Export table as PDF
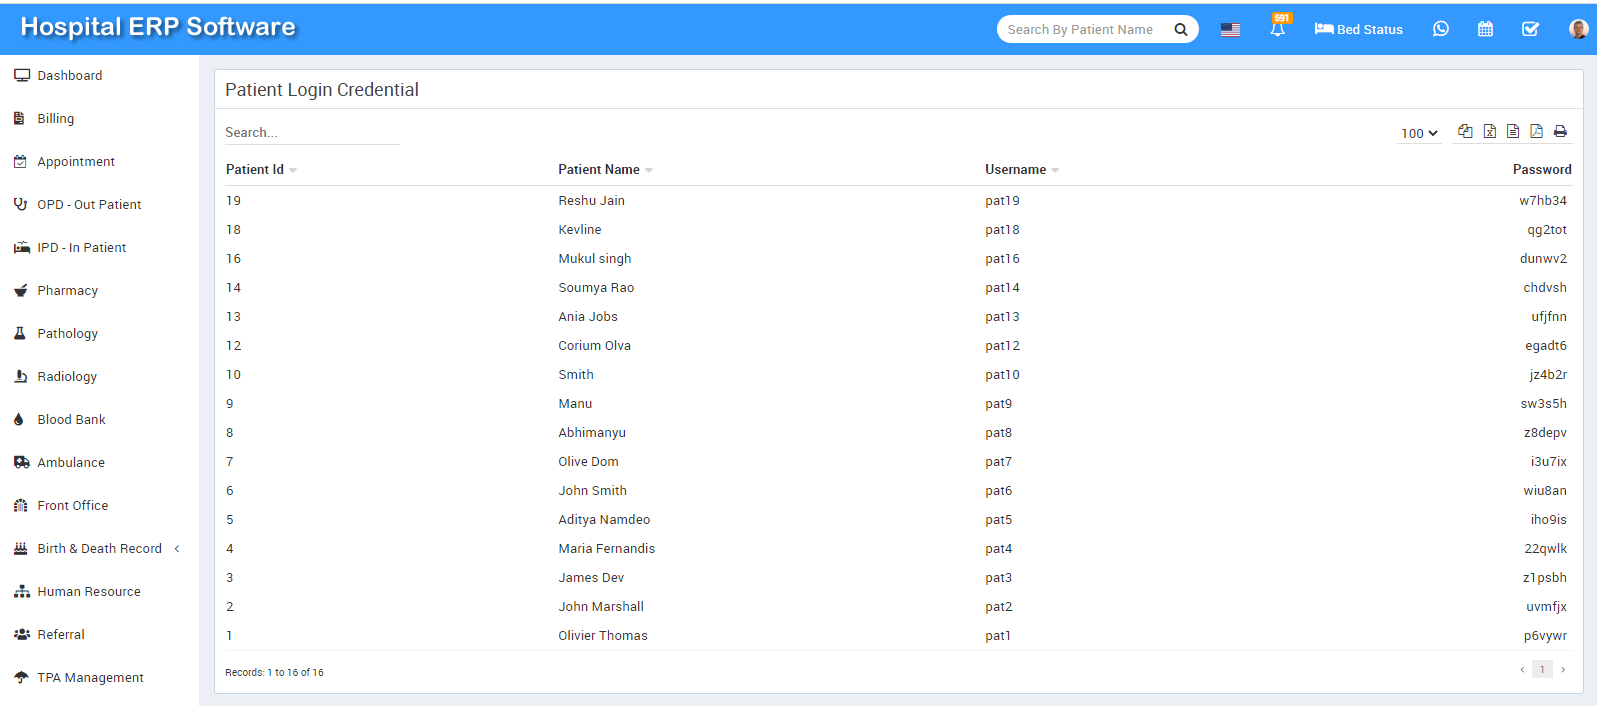This screenshot has height=706, width=1597. [x=1536, y=131]
